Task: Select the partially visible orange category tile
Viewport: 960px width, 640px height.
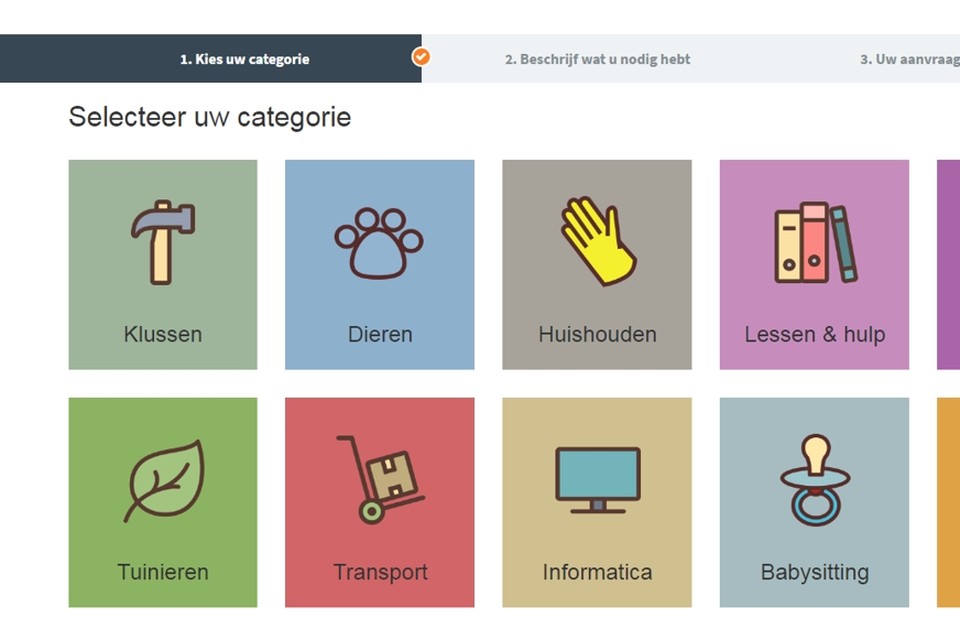Action: (948, 502)
